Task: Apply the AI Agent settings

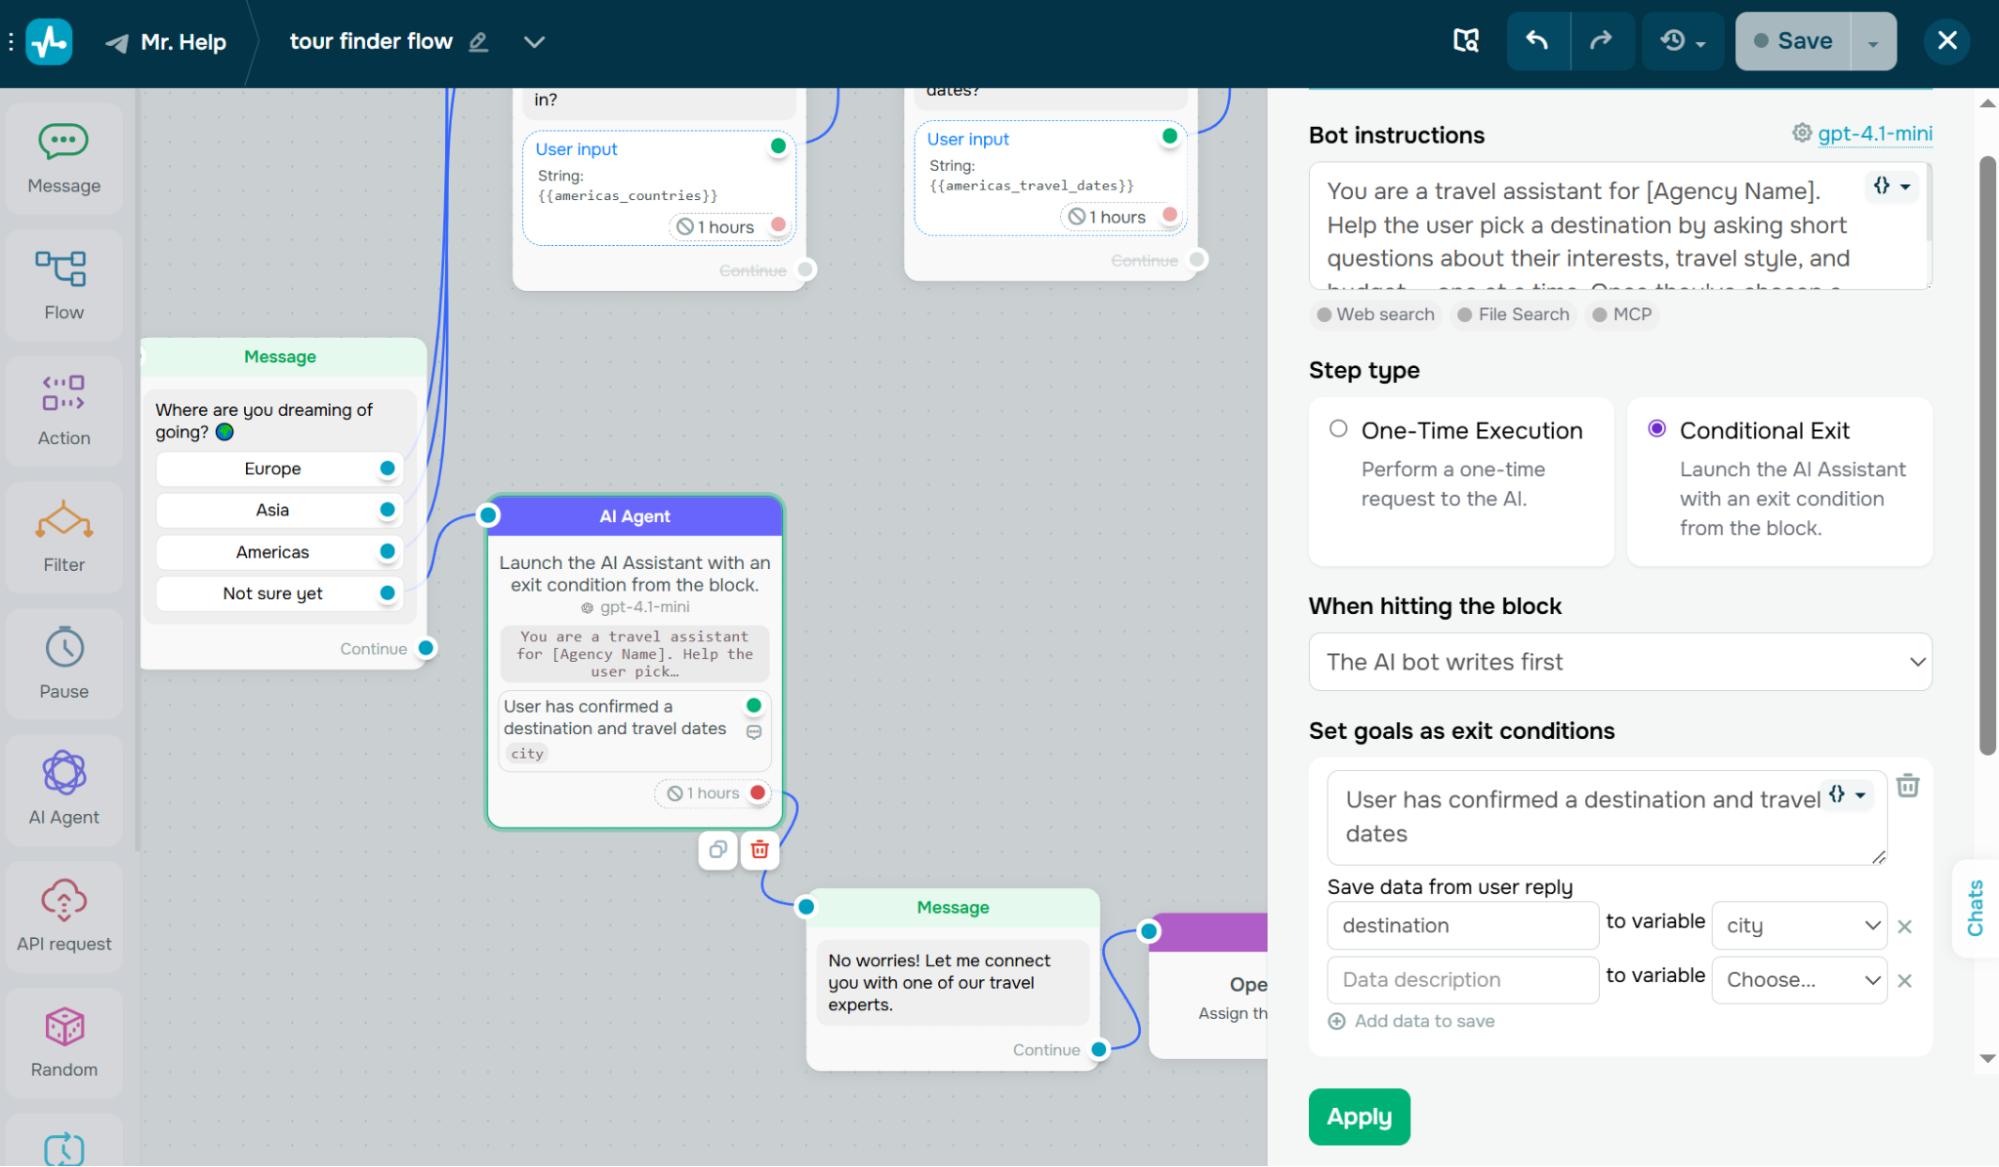Action: point(1359,1116)
